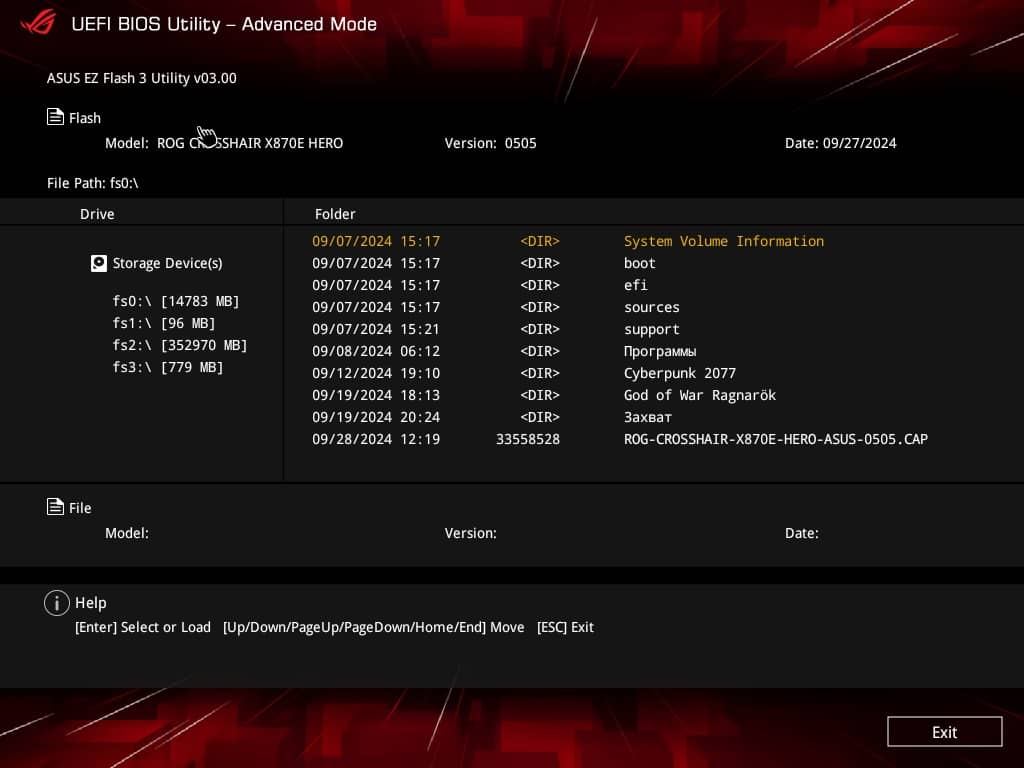1024x768 pixels.
Task: Click the Flash section document icon
Action: (55, 117)
